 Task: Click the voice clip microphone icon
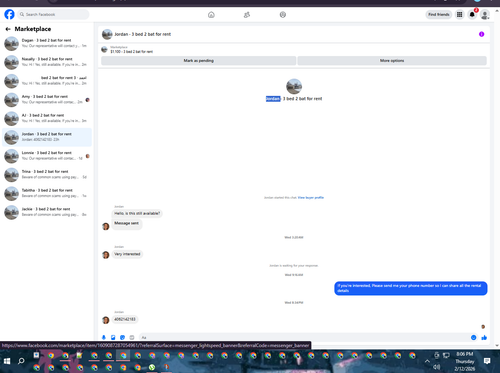pos(104,337)
